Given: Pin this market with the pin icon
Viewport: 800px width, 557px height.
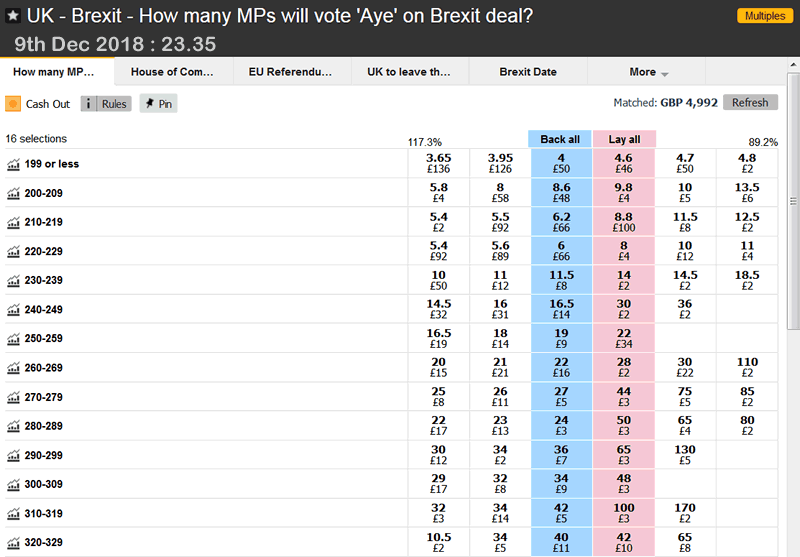Looking at the screenshot, I should [149, 103].
